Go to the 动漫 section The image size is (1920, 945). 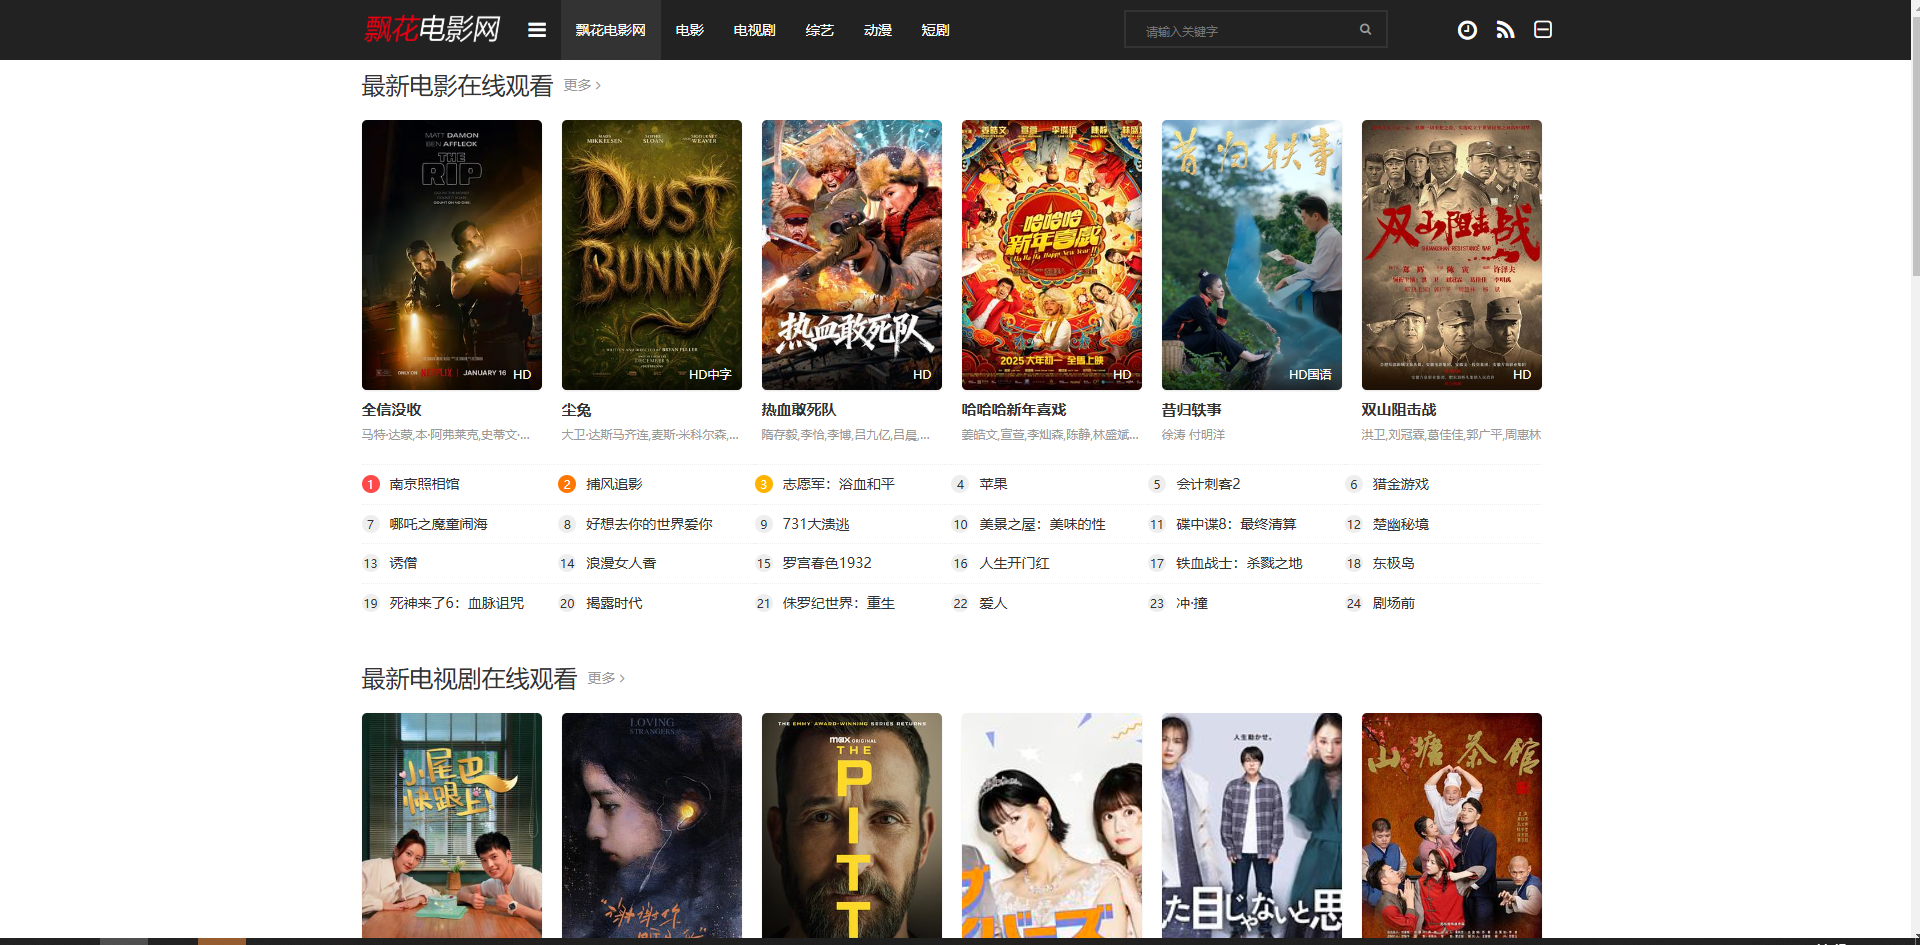coord(877,30)
